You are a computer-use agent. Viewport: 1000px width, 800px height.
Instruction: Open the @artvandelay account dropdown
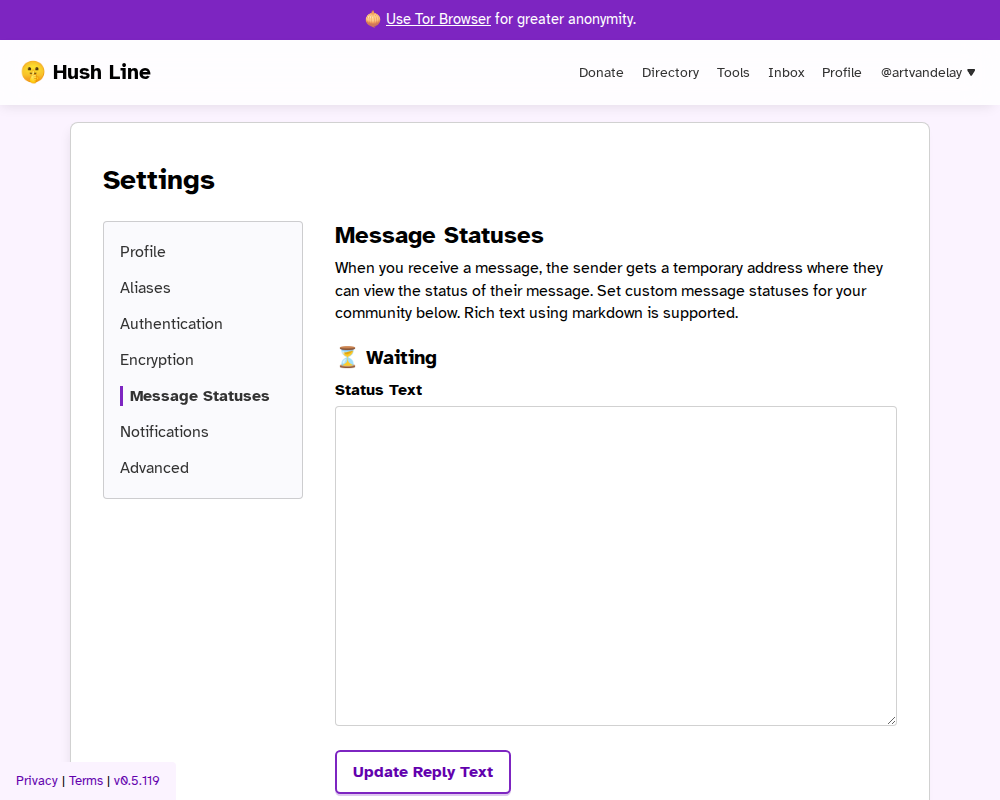pyautogui.click(x=928, y=73)
